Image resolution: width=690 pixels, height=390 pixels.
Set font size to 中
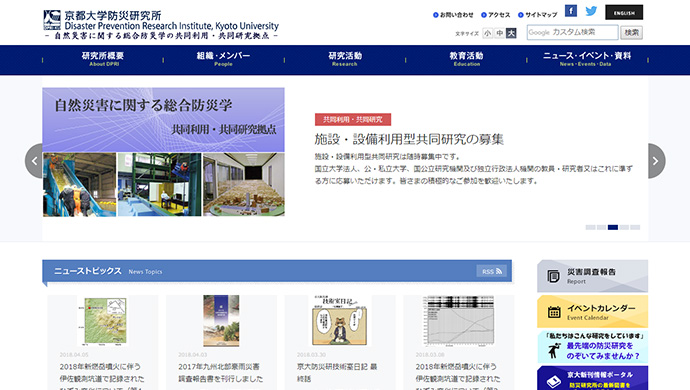coord(499,33)
